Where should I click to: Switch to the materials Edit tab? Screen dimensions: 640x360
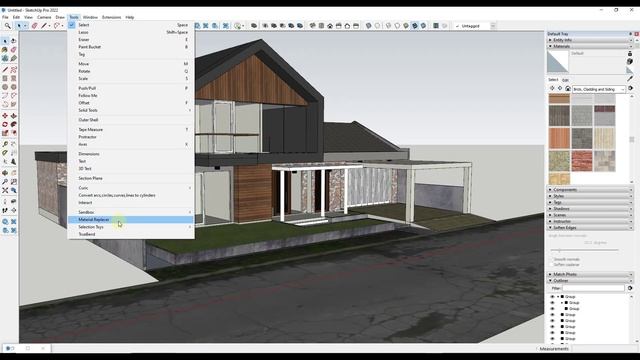[x=565, y=80]
